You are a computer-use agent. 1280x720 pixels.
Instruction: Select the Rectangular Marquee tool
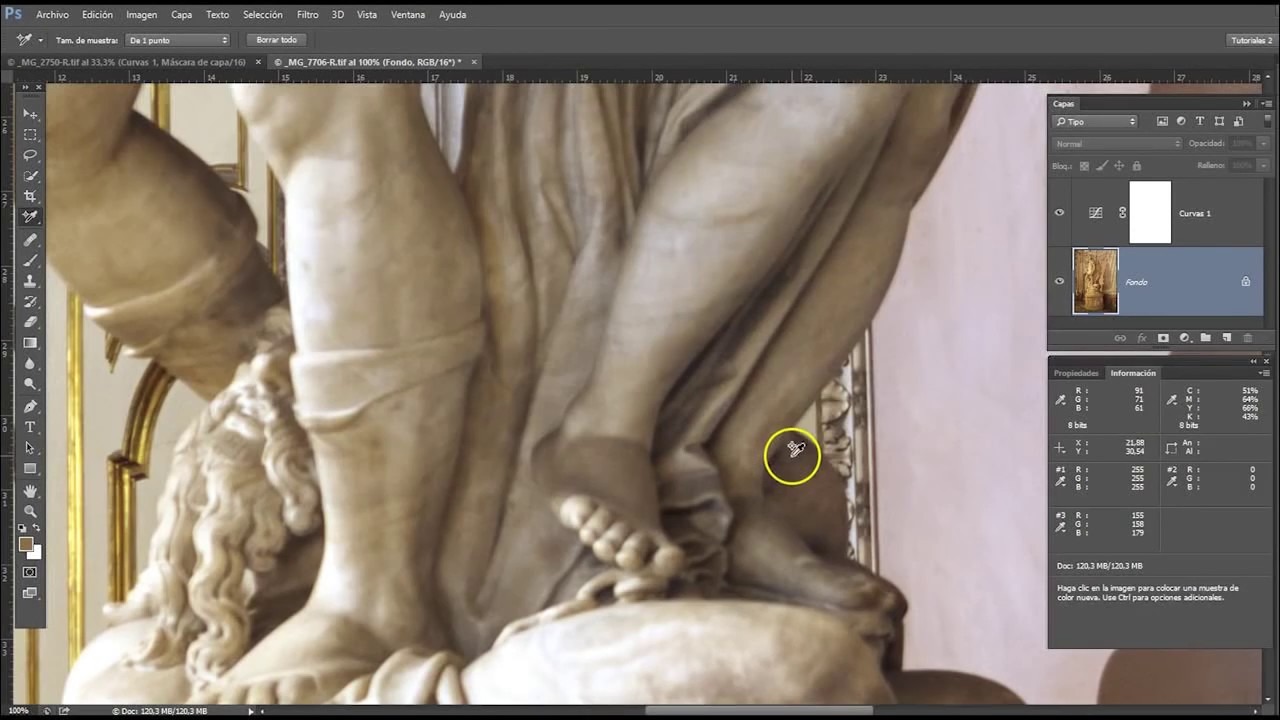pyautogui.click(x=30, y=135)
